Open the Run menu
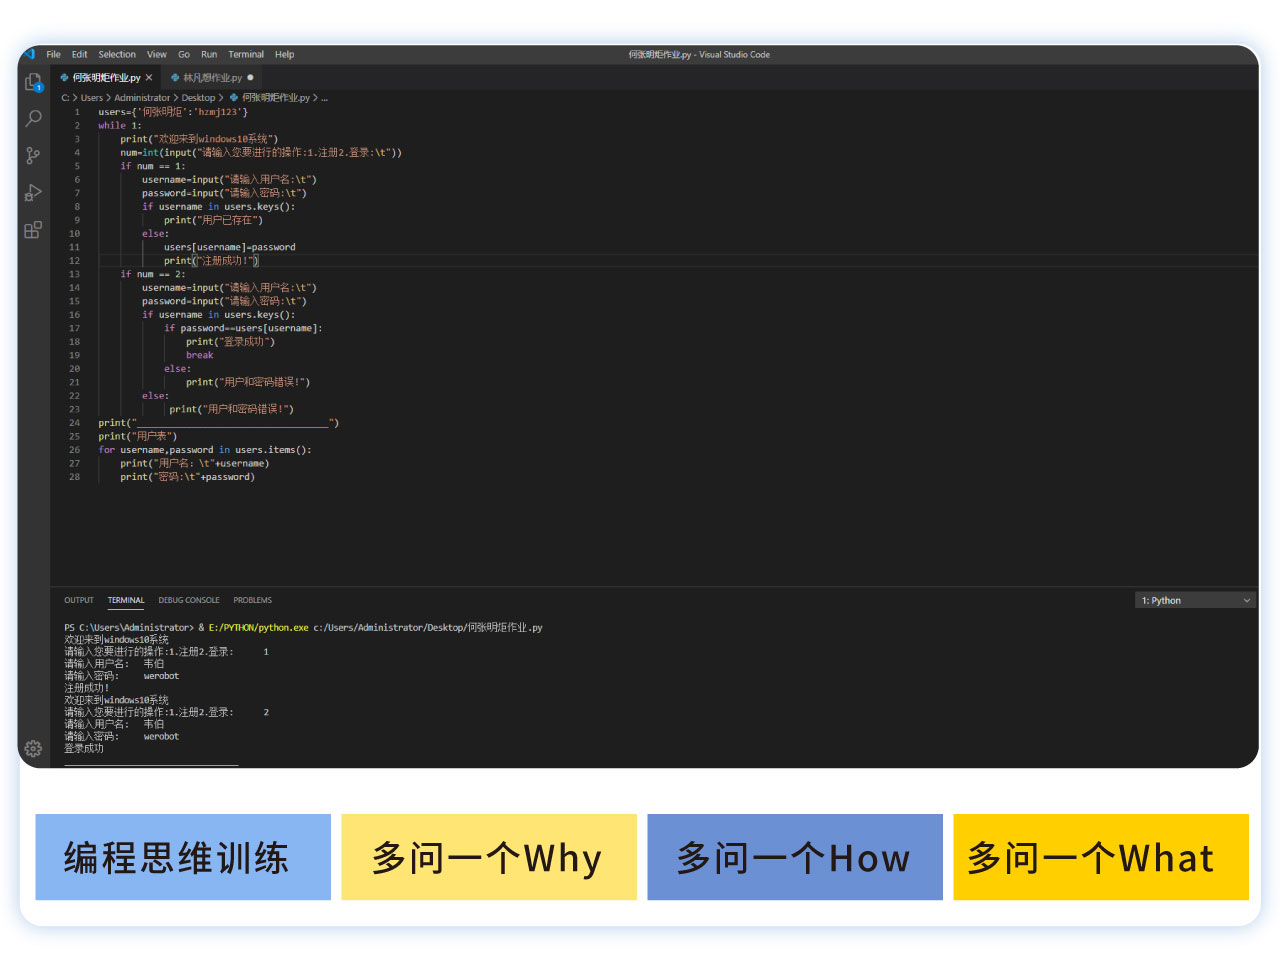 [x=209, y=55]
